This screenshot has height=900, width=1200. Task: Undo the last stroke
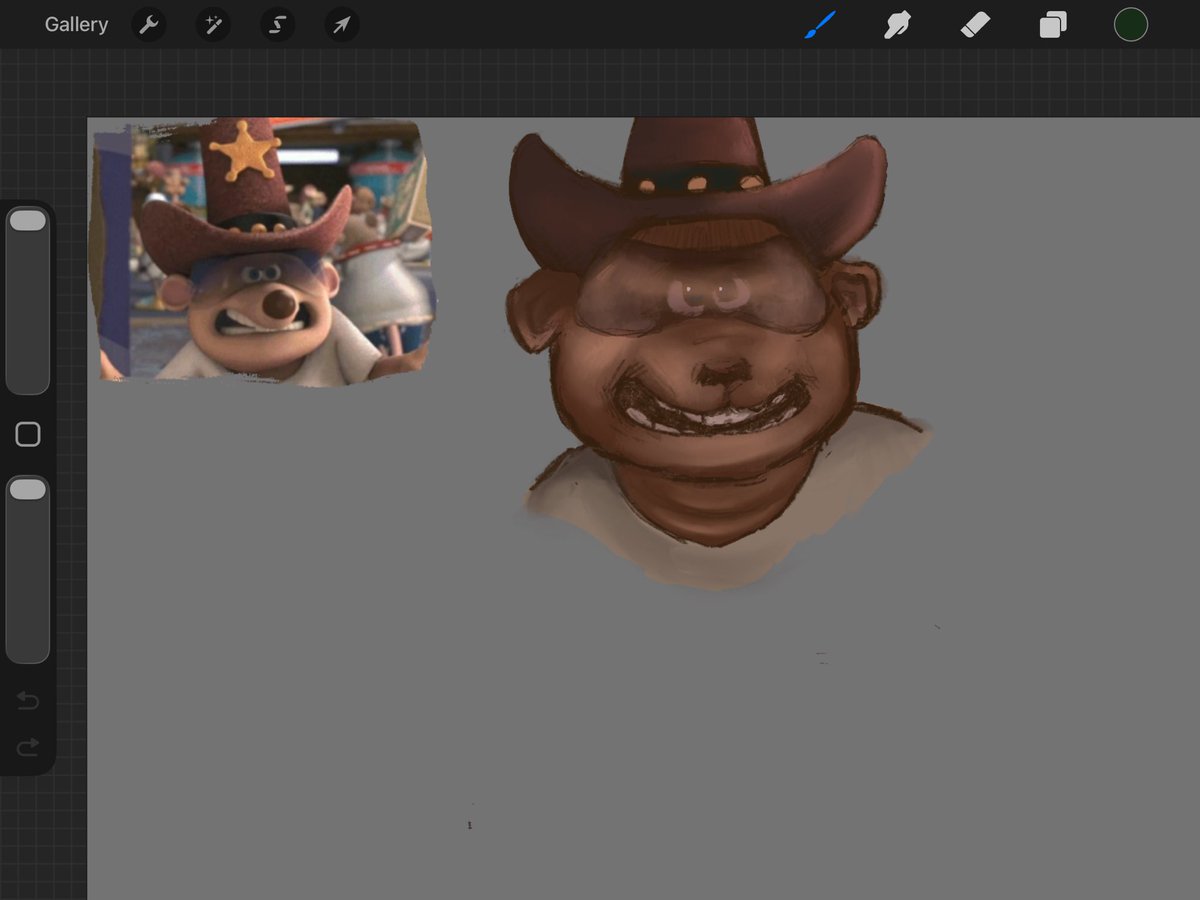(28, 701)
